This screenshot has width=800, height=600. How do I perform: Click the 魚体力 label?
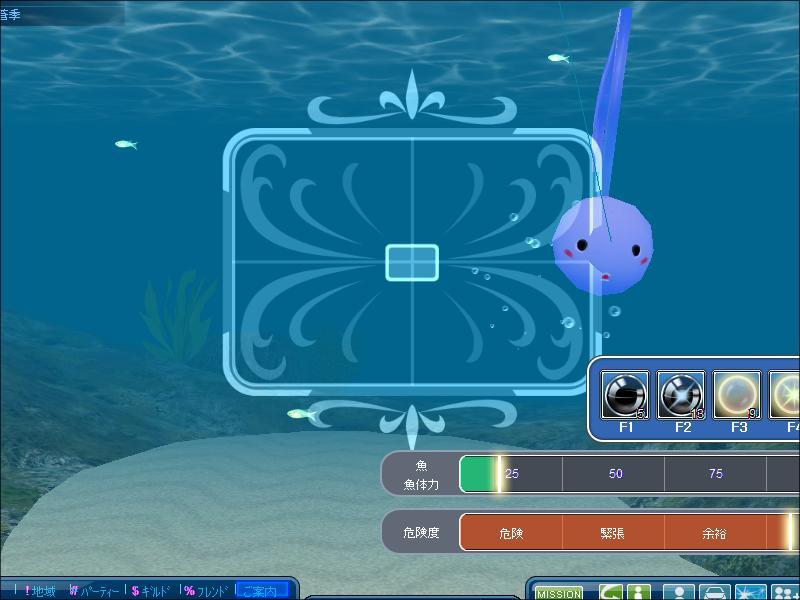(x=421, y=484)
